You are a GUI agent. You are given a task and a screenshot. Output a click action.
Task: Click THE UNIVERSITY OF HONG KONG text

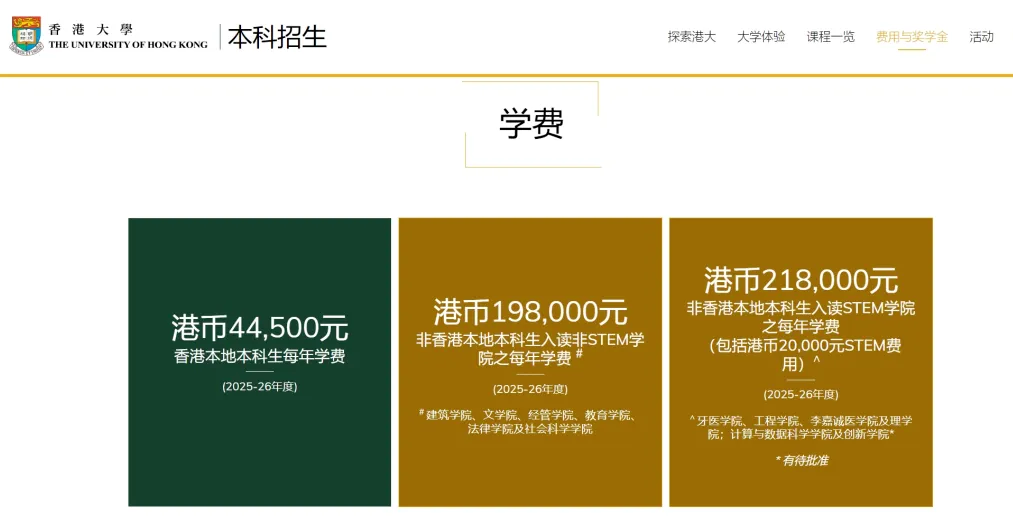(129, 45)
